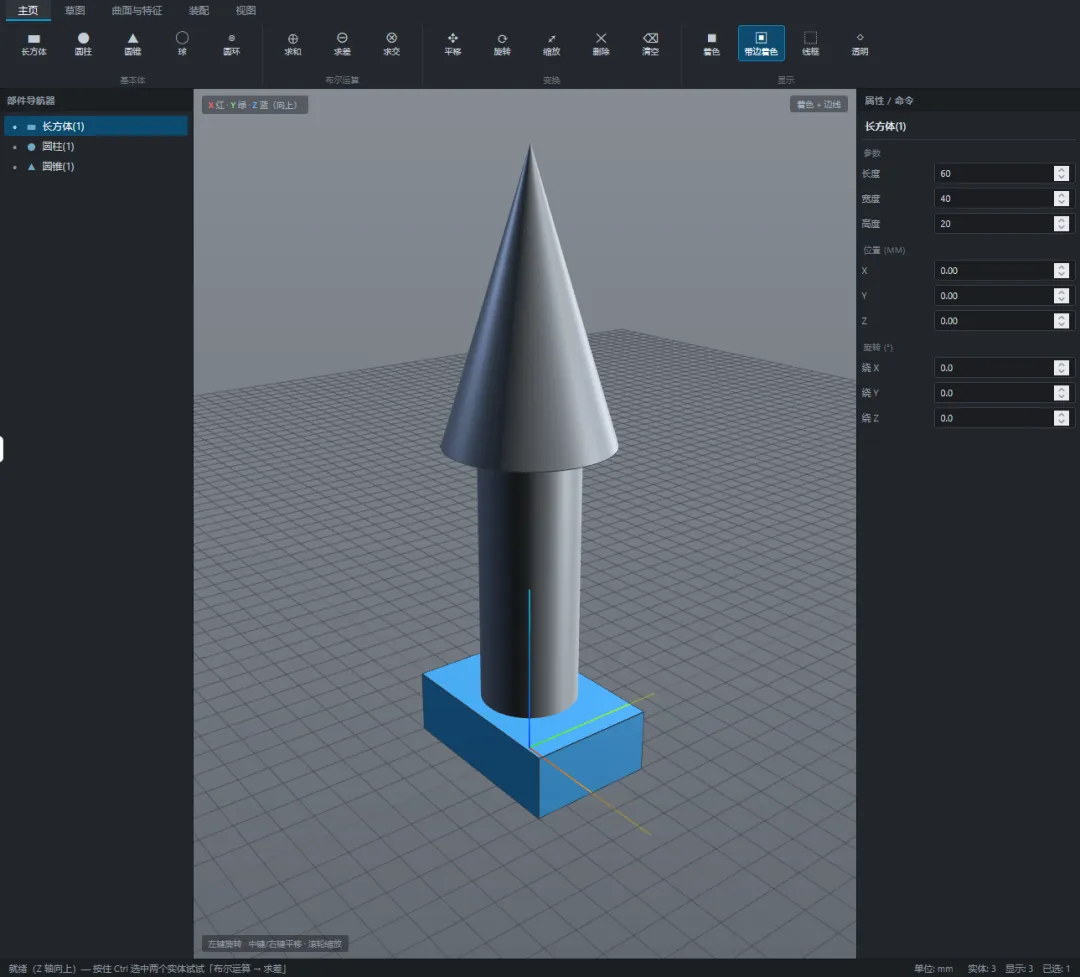The width and height of the screenshot is (1080, 977).
Task: Add a 长方体 box primitive
Action: pyautogui.click(x=34, y=43)
